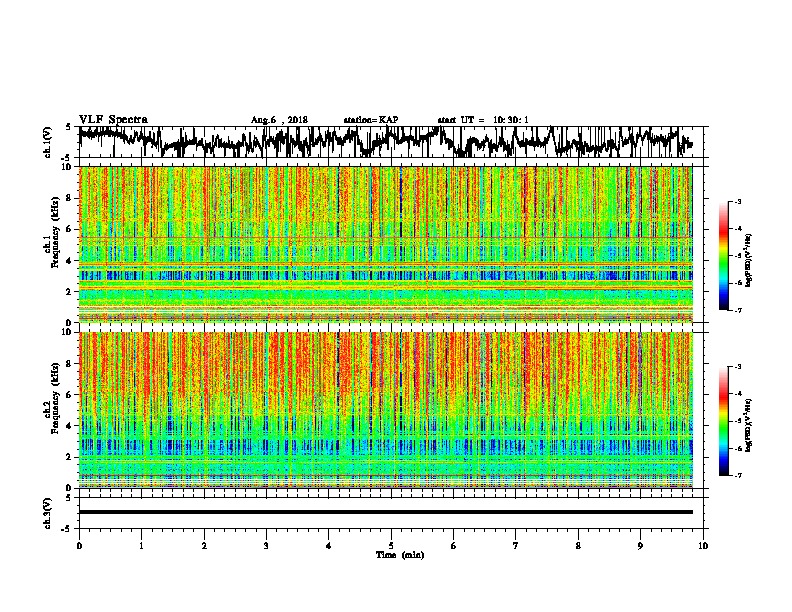Click the "Time (min)" axis title

[x=400, y=555]
